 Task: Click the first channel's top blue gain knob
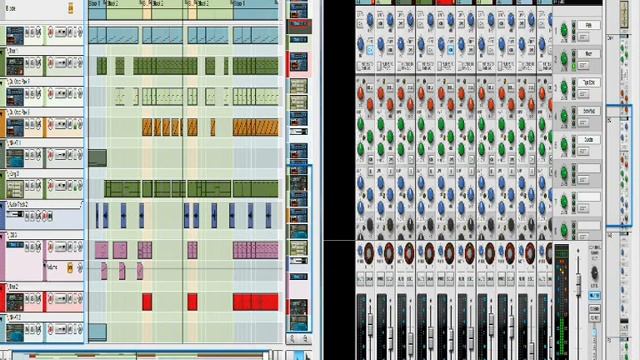[370, 19]
